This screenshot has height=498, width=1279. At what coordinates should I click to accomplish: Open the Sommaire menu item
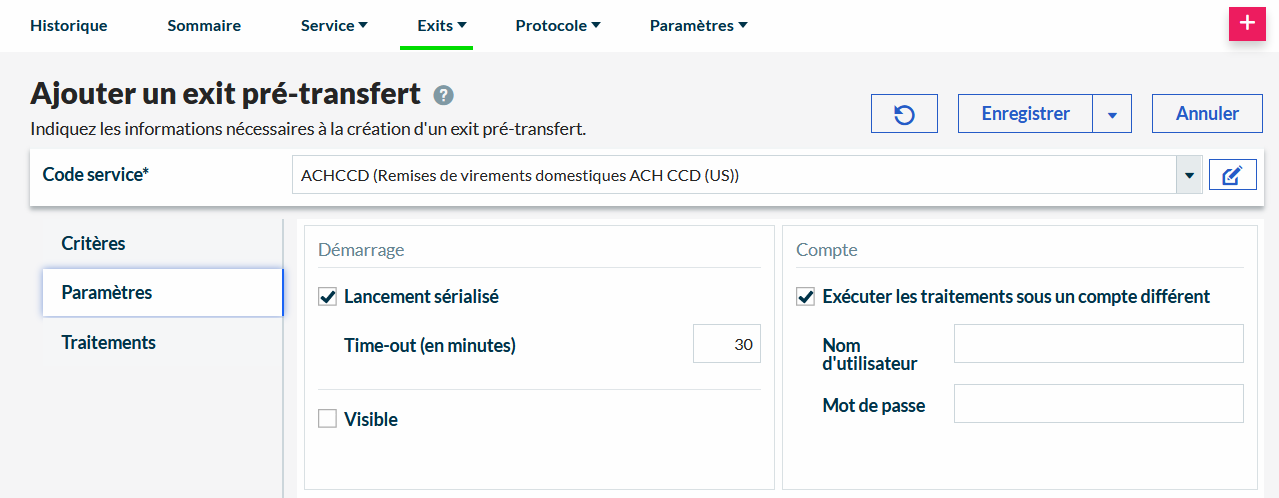(x=204, y=26)
